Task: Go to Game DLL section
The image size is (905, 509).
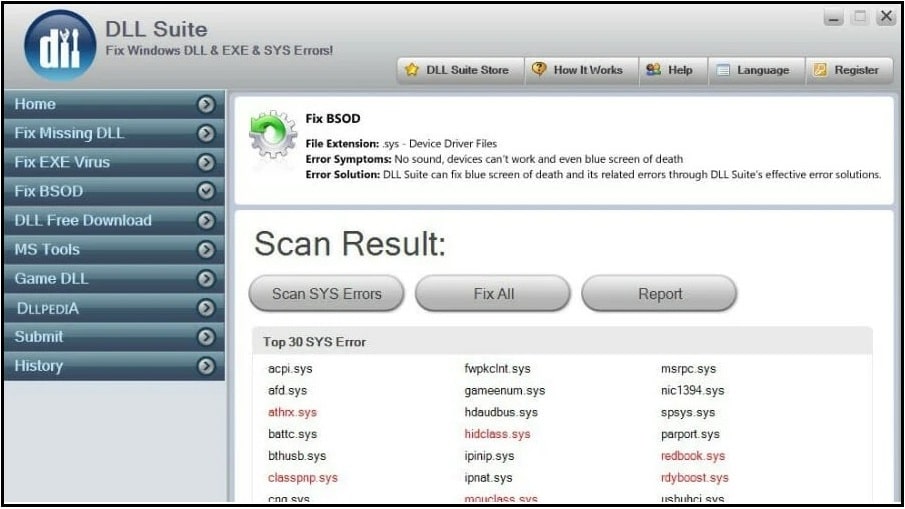Action: point(114,279)
